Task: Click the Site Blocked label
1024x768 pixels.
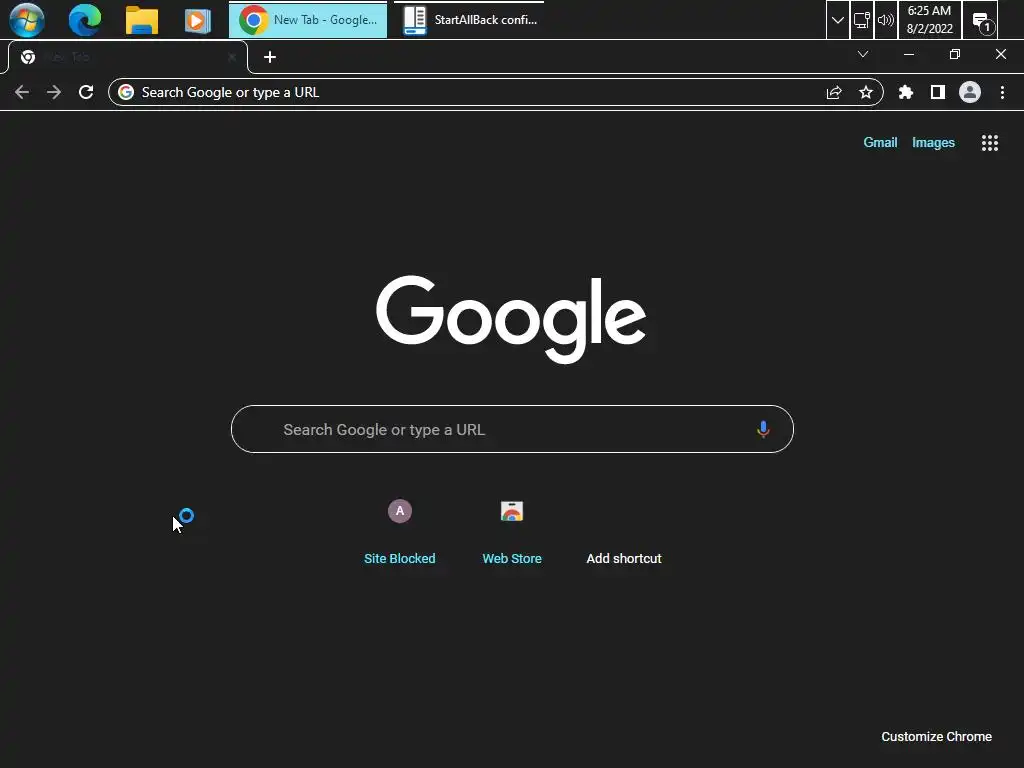Action: (400, 558)
